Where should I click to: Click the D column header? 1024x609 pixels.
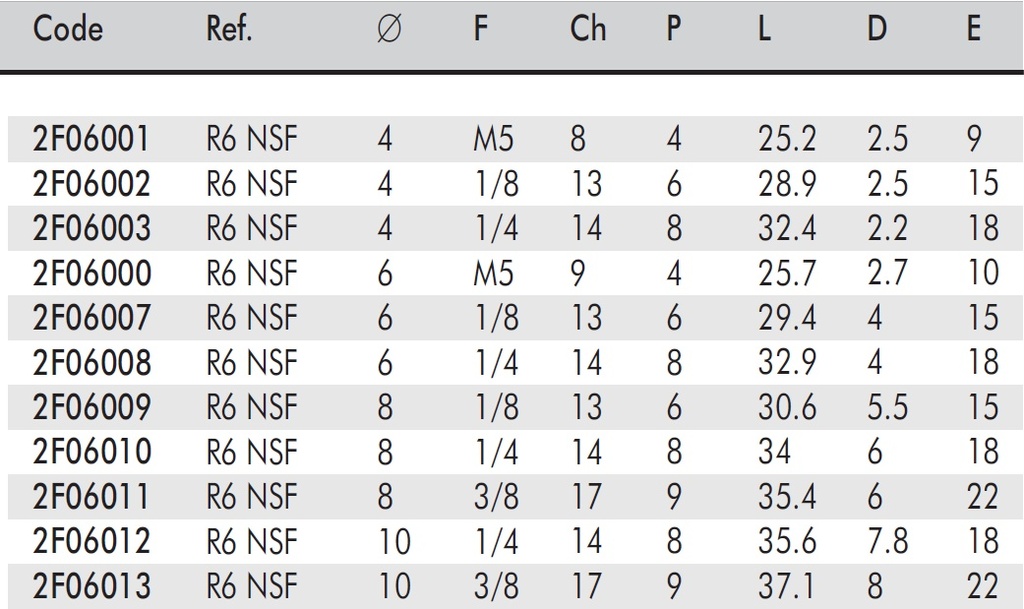pyautogui.click(x=877, y=29)
